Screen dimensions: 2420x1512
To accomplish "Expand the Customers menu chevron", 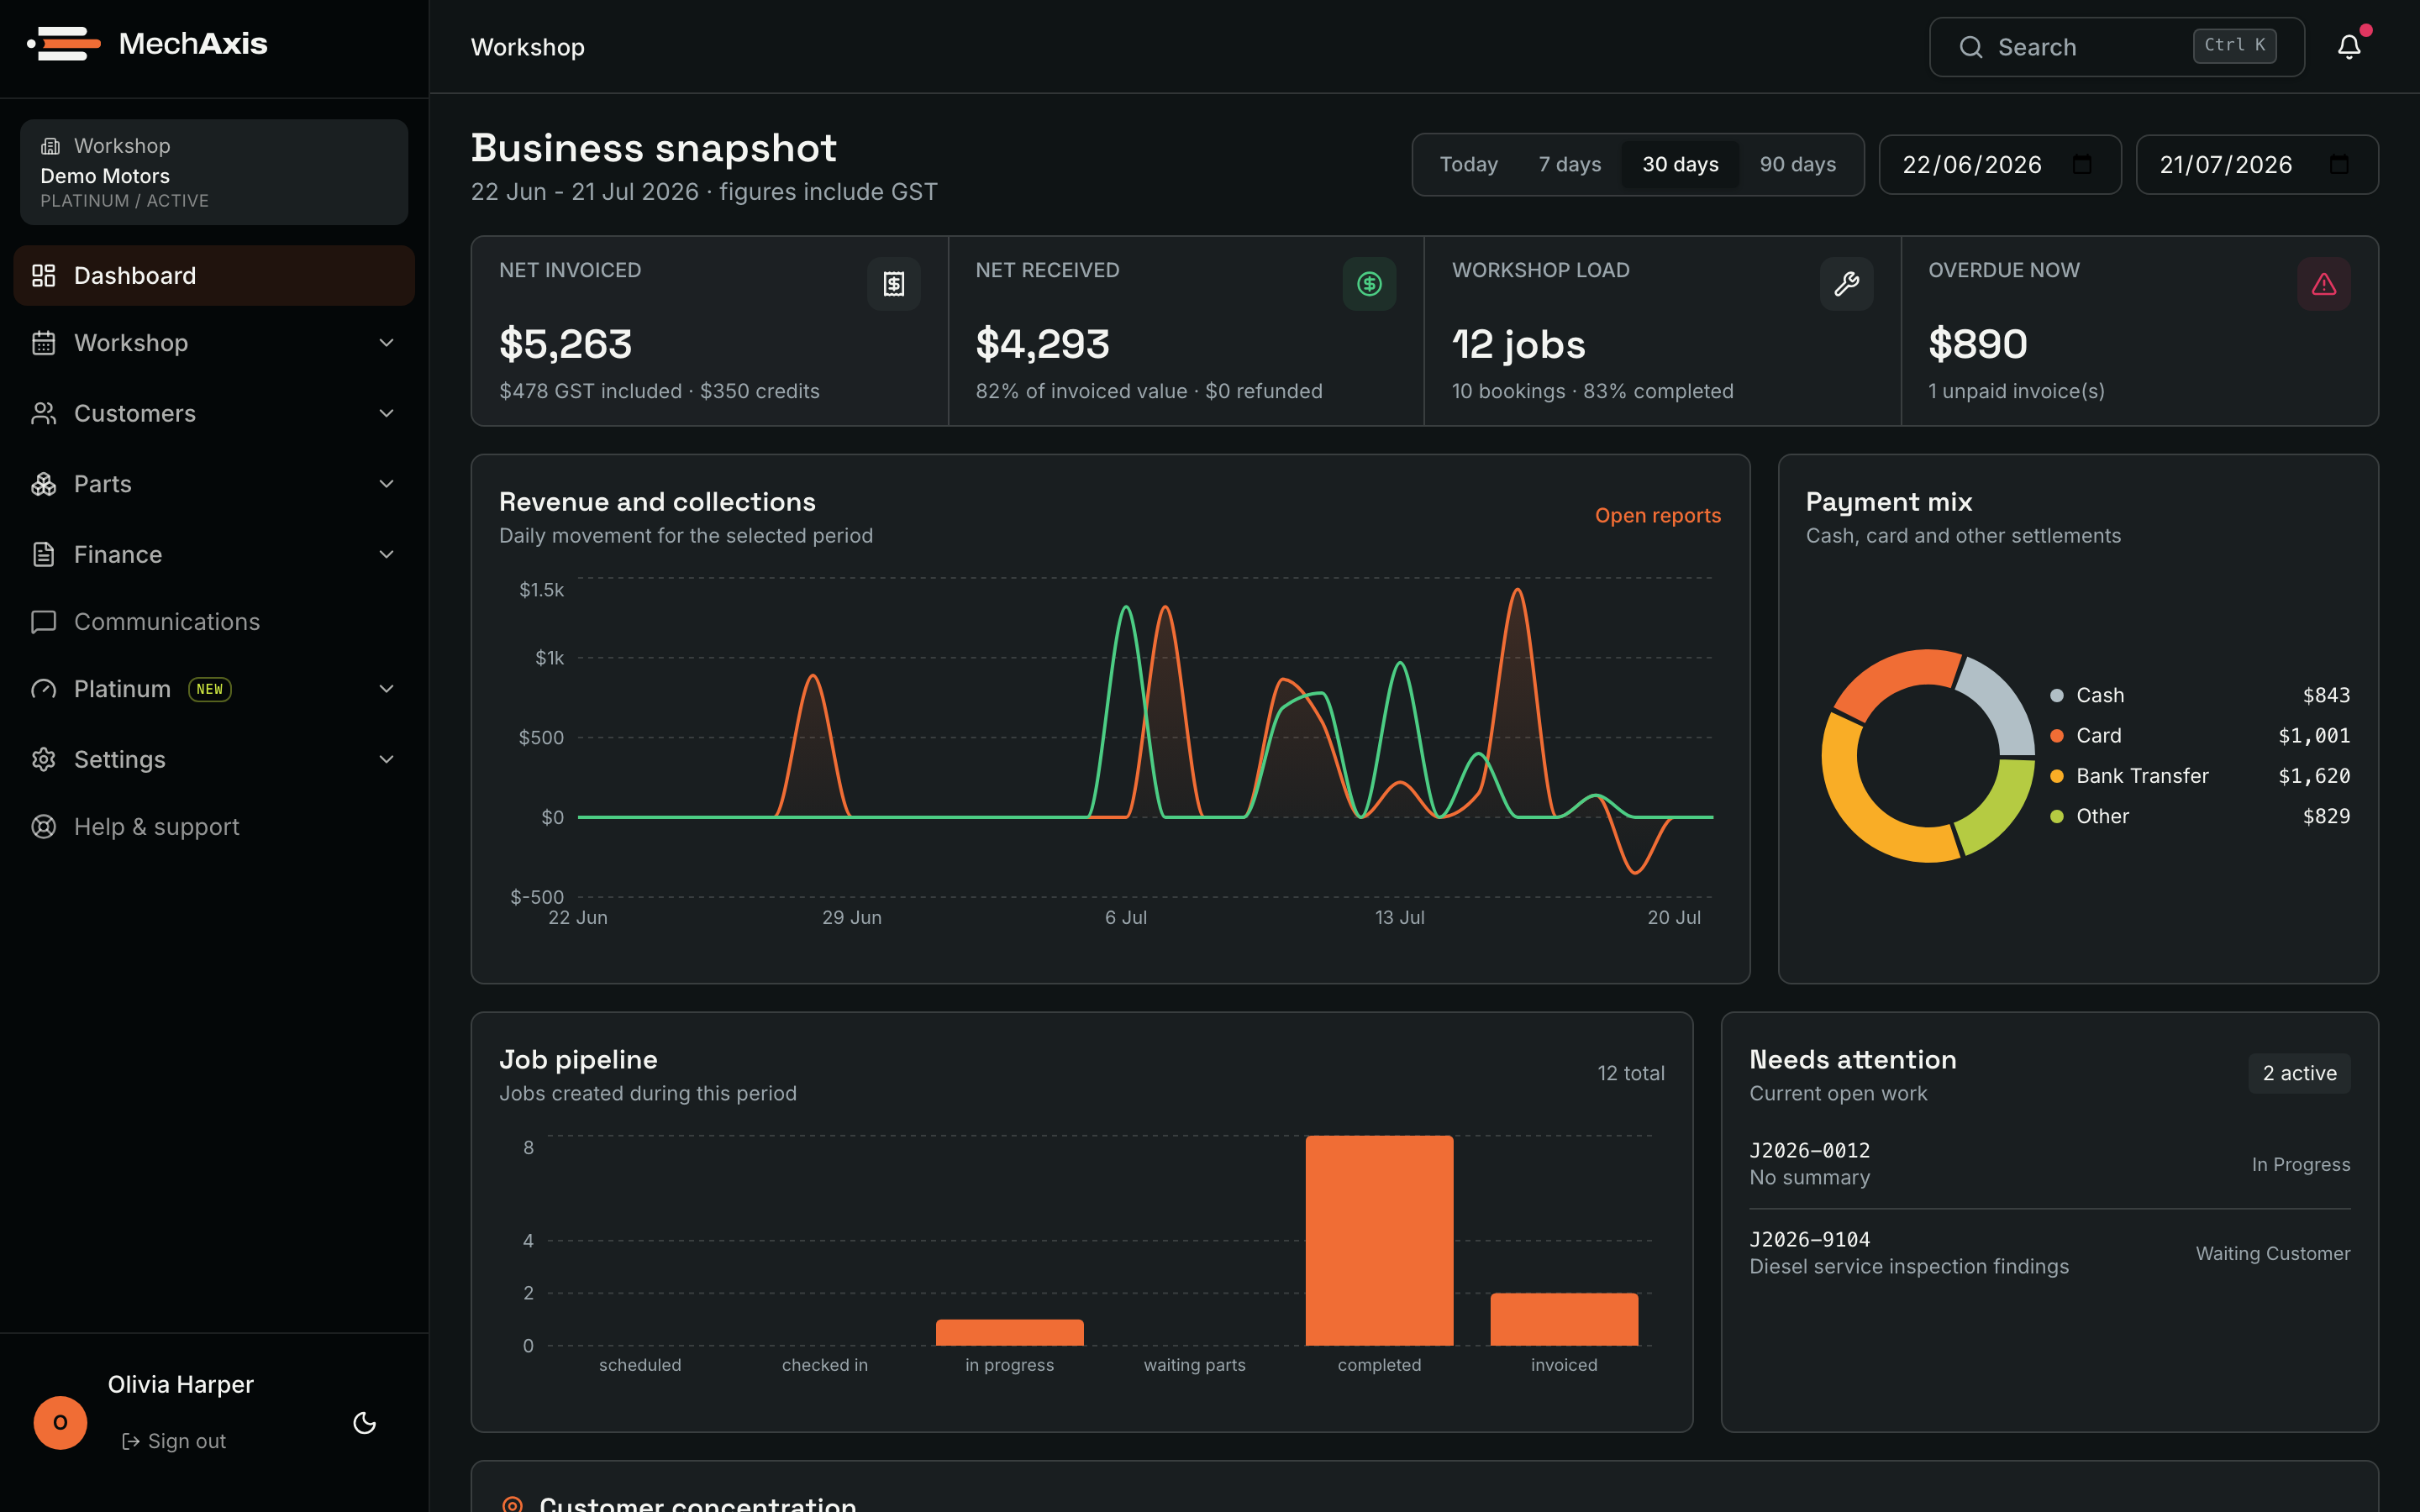I will click(x=387, y=413).
